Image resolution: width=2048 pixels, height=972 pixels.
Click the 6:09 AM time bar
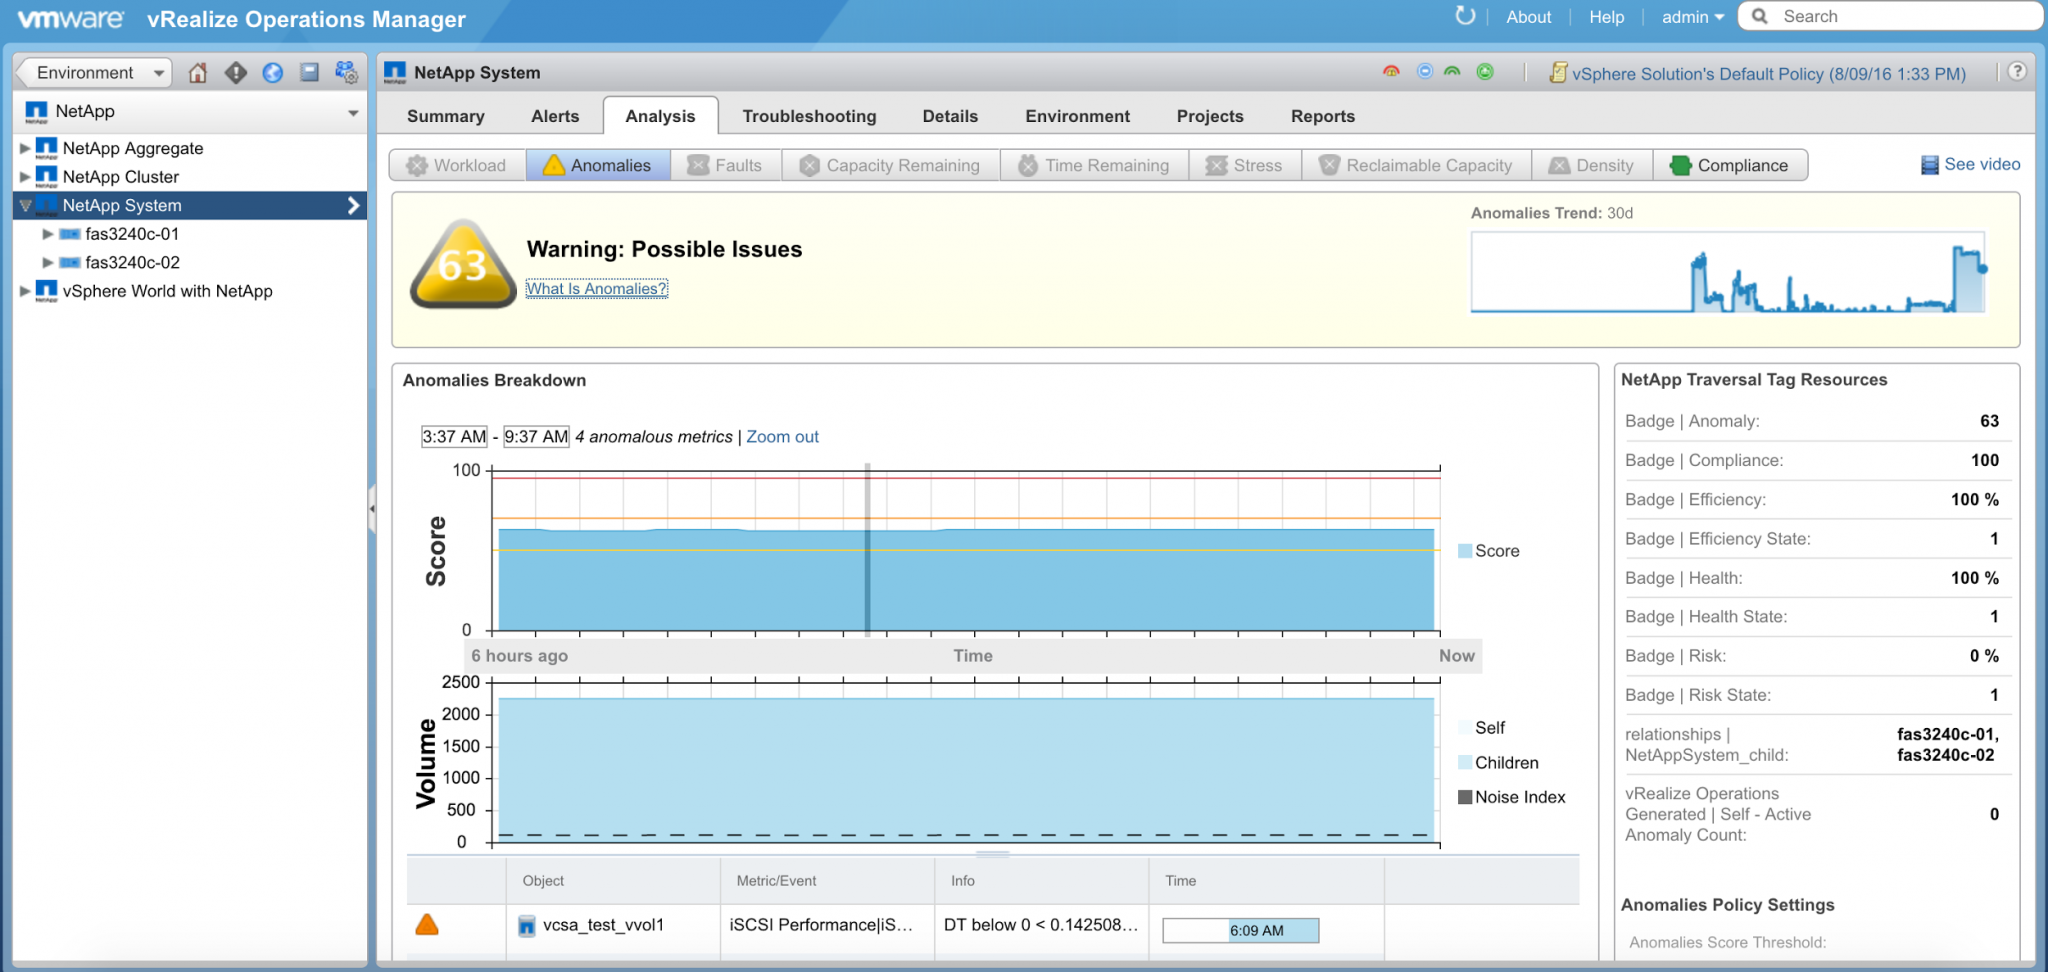(1241, 930)
